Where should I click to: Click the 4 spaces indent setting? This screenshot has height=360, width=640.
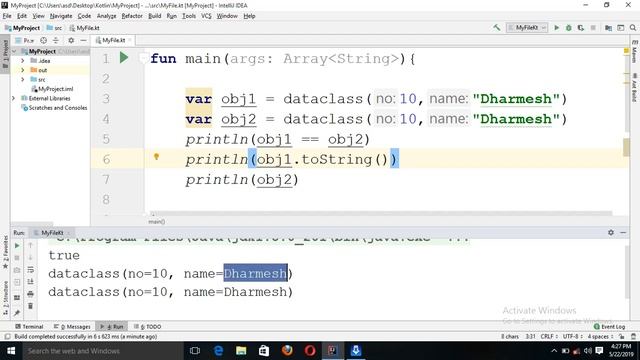click(600, 337)
